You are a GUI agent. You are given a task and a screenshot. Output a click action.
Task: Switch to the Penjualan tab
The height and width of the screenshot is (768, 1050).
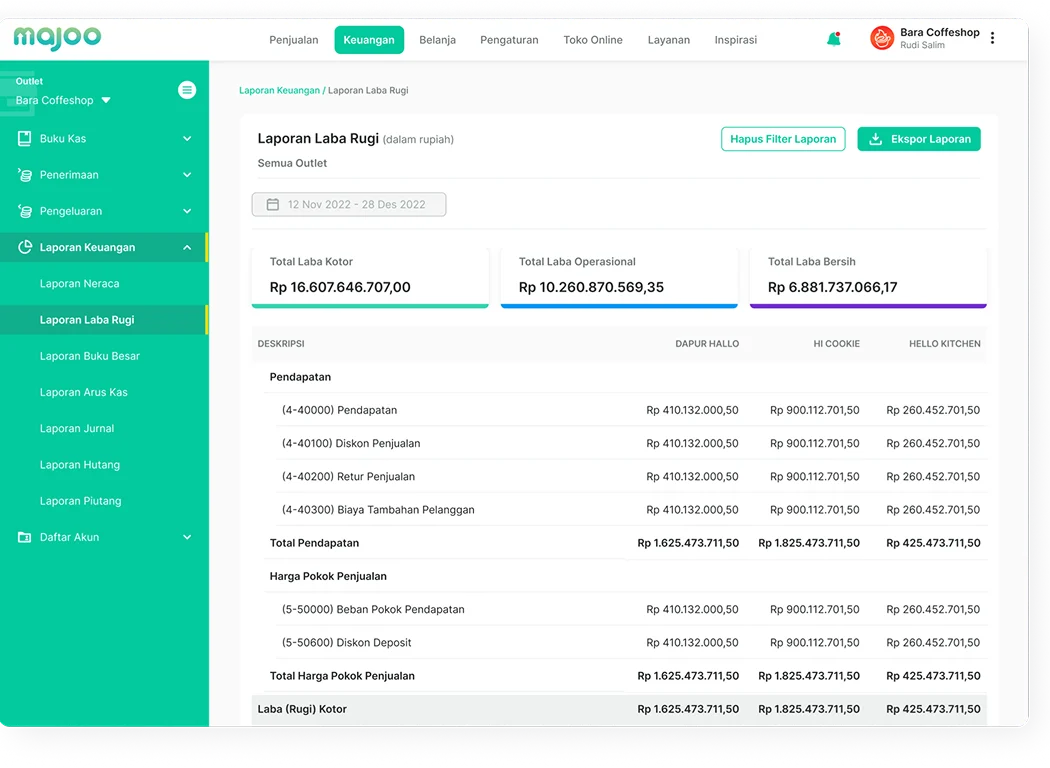tap(293, 40)
